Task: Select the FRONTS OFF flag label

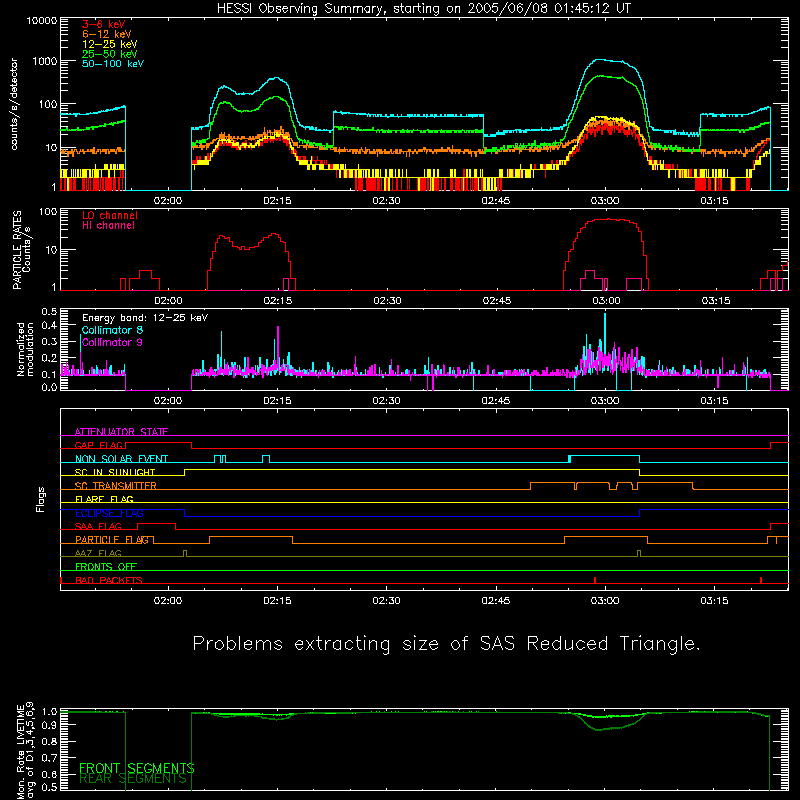Action: point(106,566)
